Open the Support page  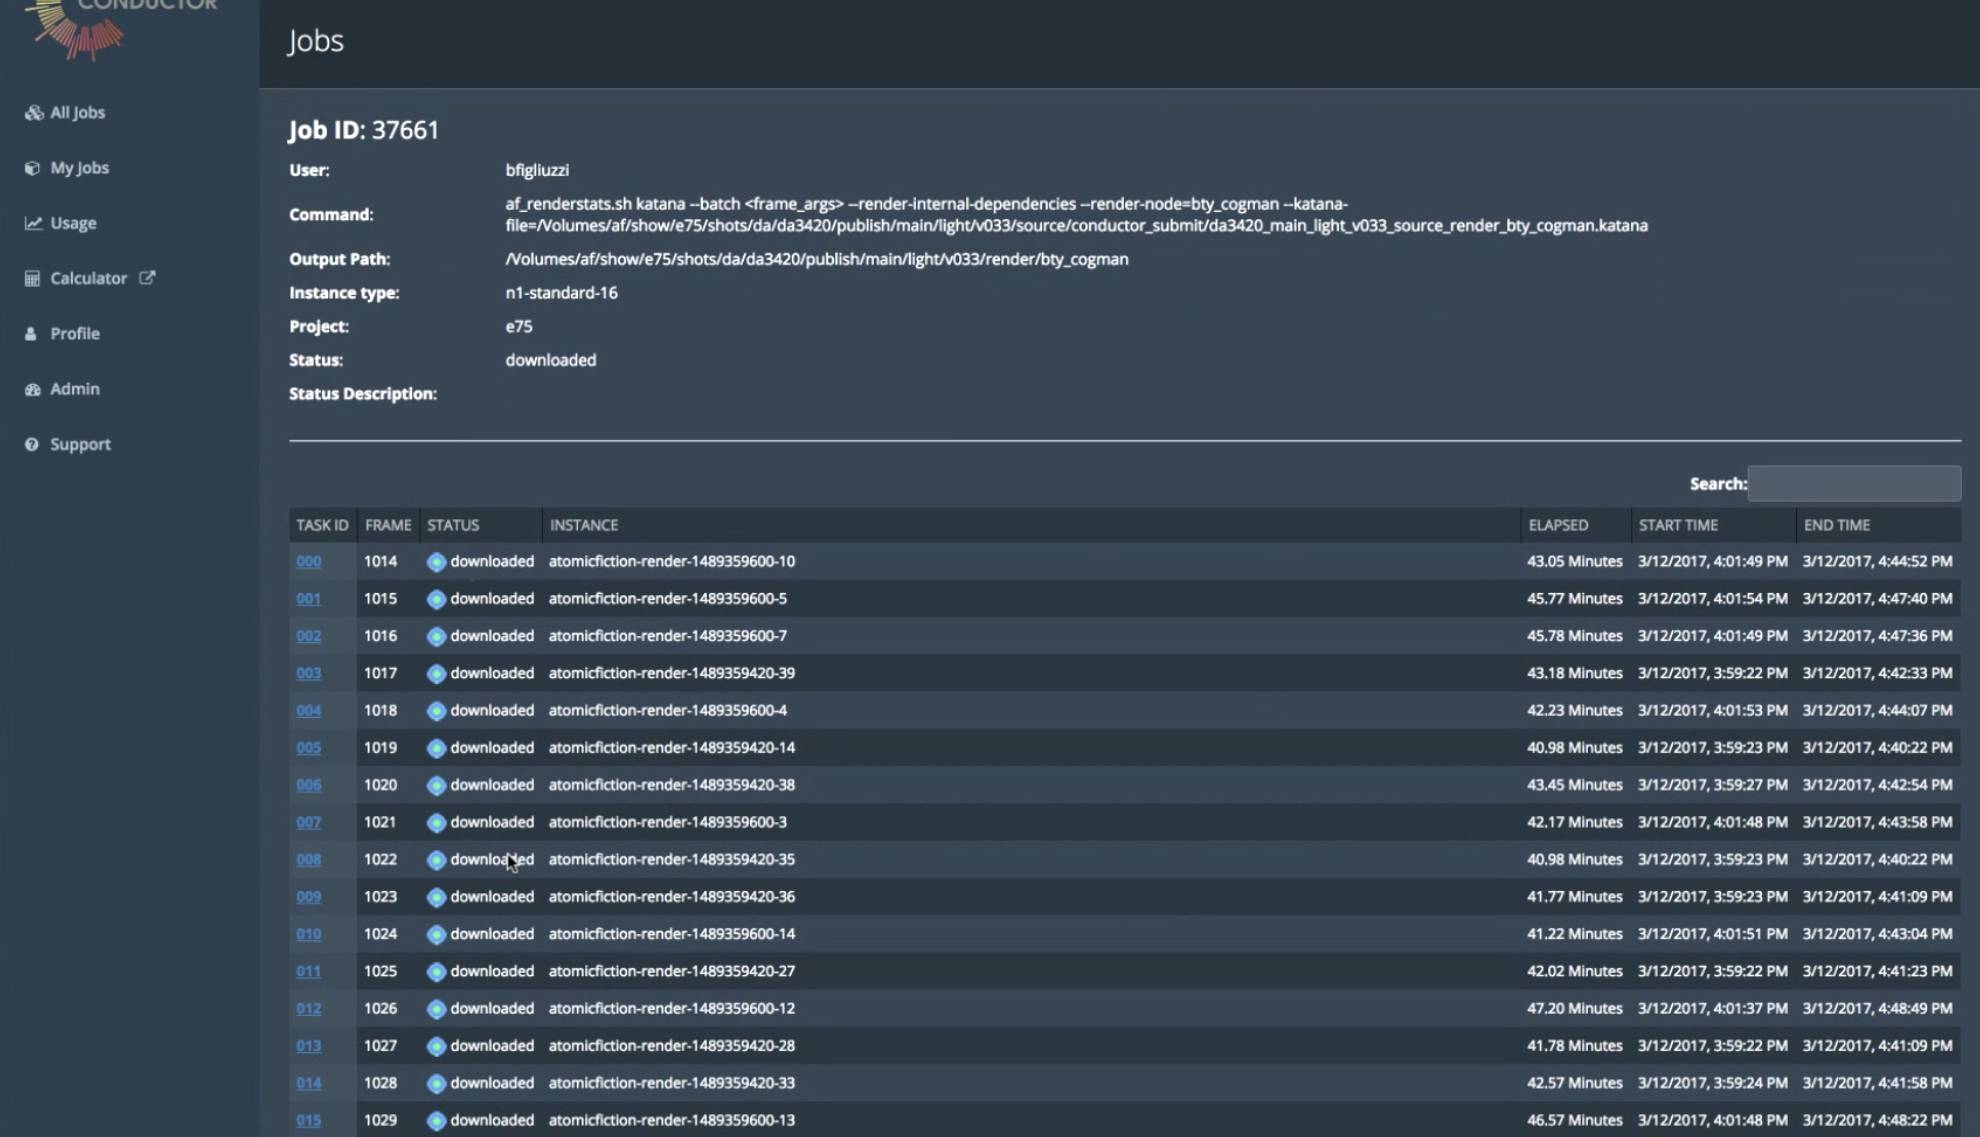[80, 444]
